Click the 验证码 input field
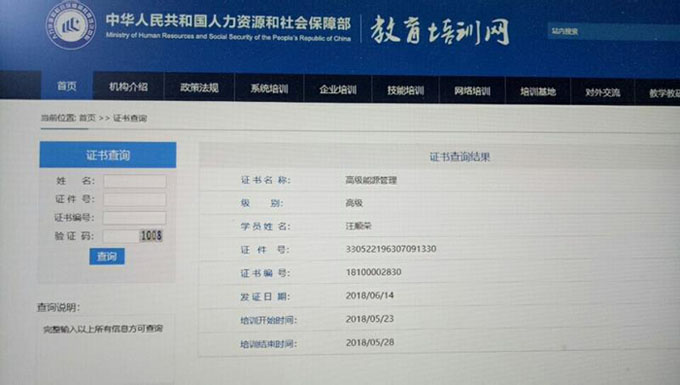 [x=121, y=236]
